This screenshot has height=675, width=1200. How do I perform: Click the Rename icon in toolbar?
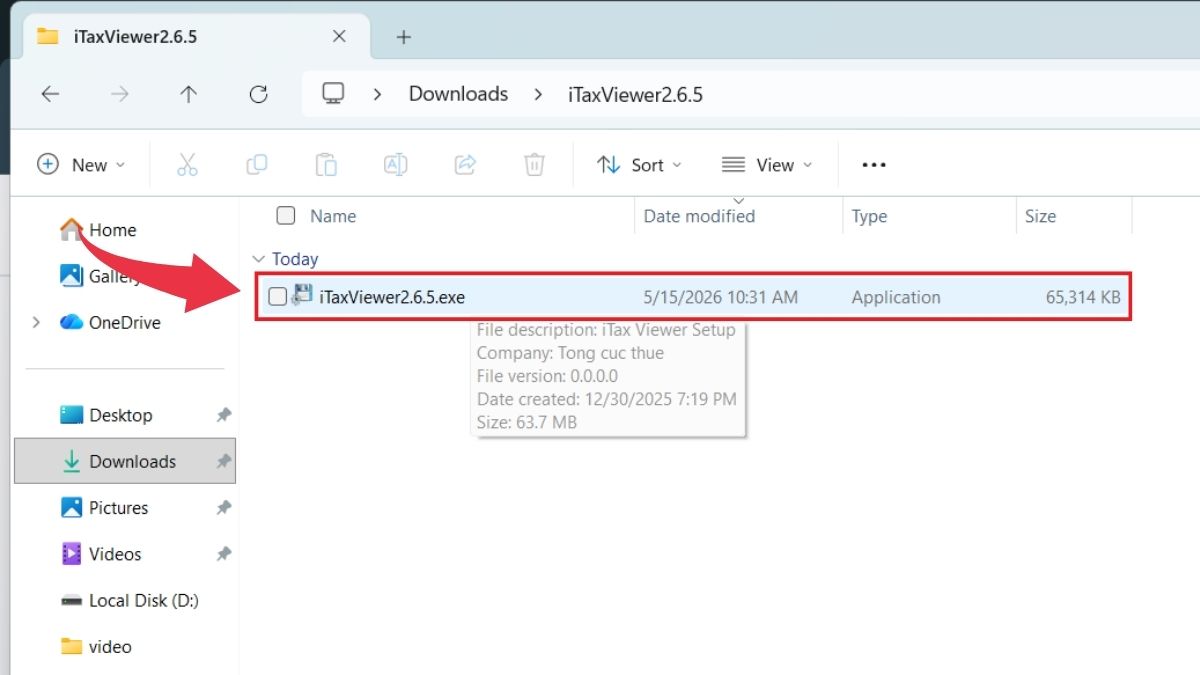395,165
